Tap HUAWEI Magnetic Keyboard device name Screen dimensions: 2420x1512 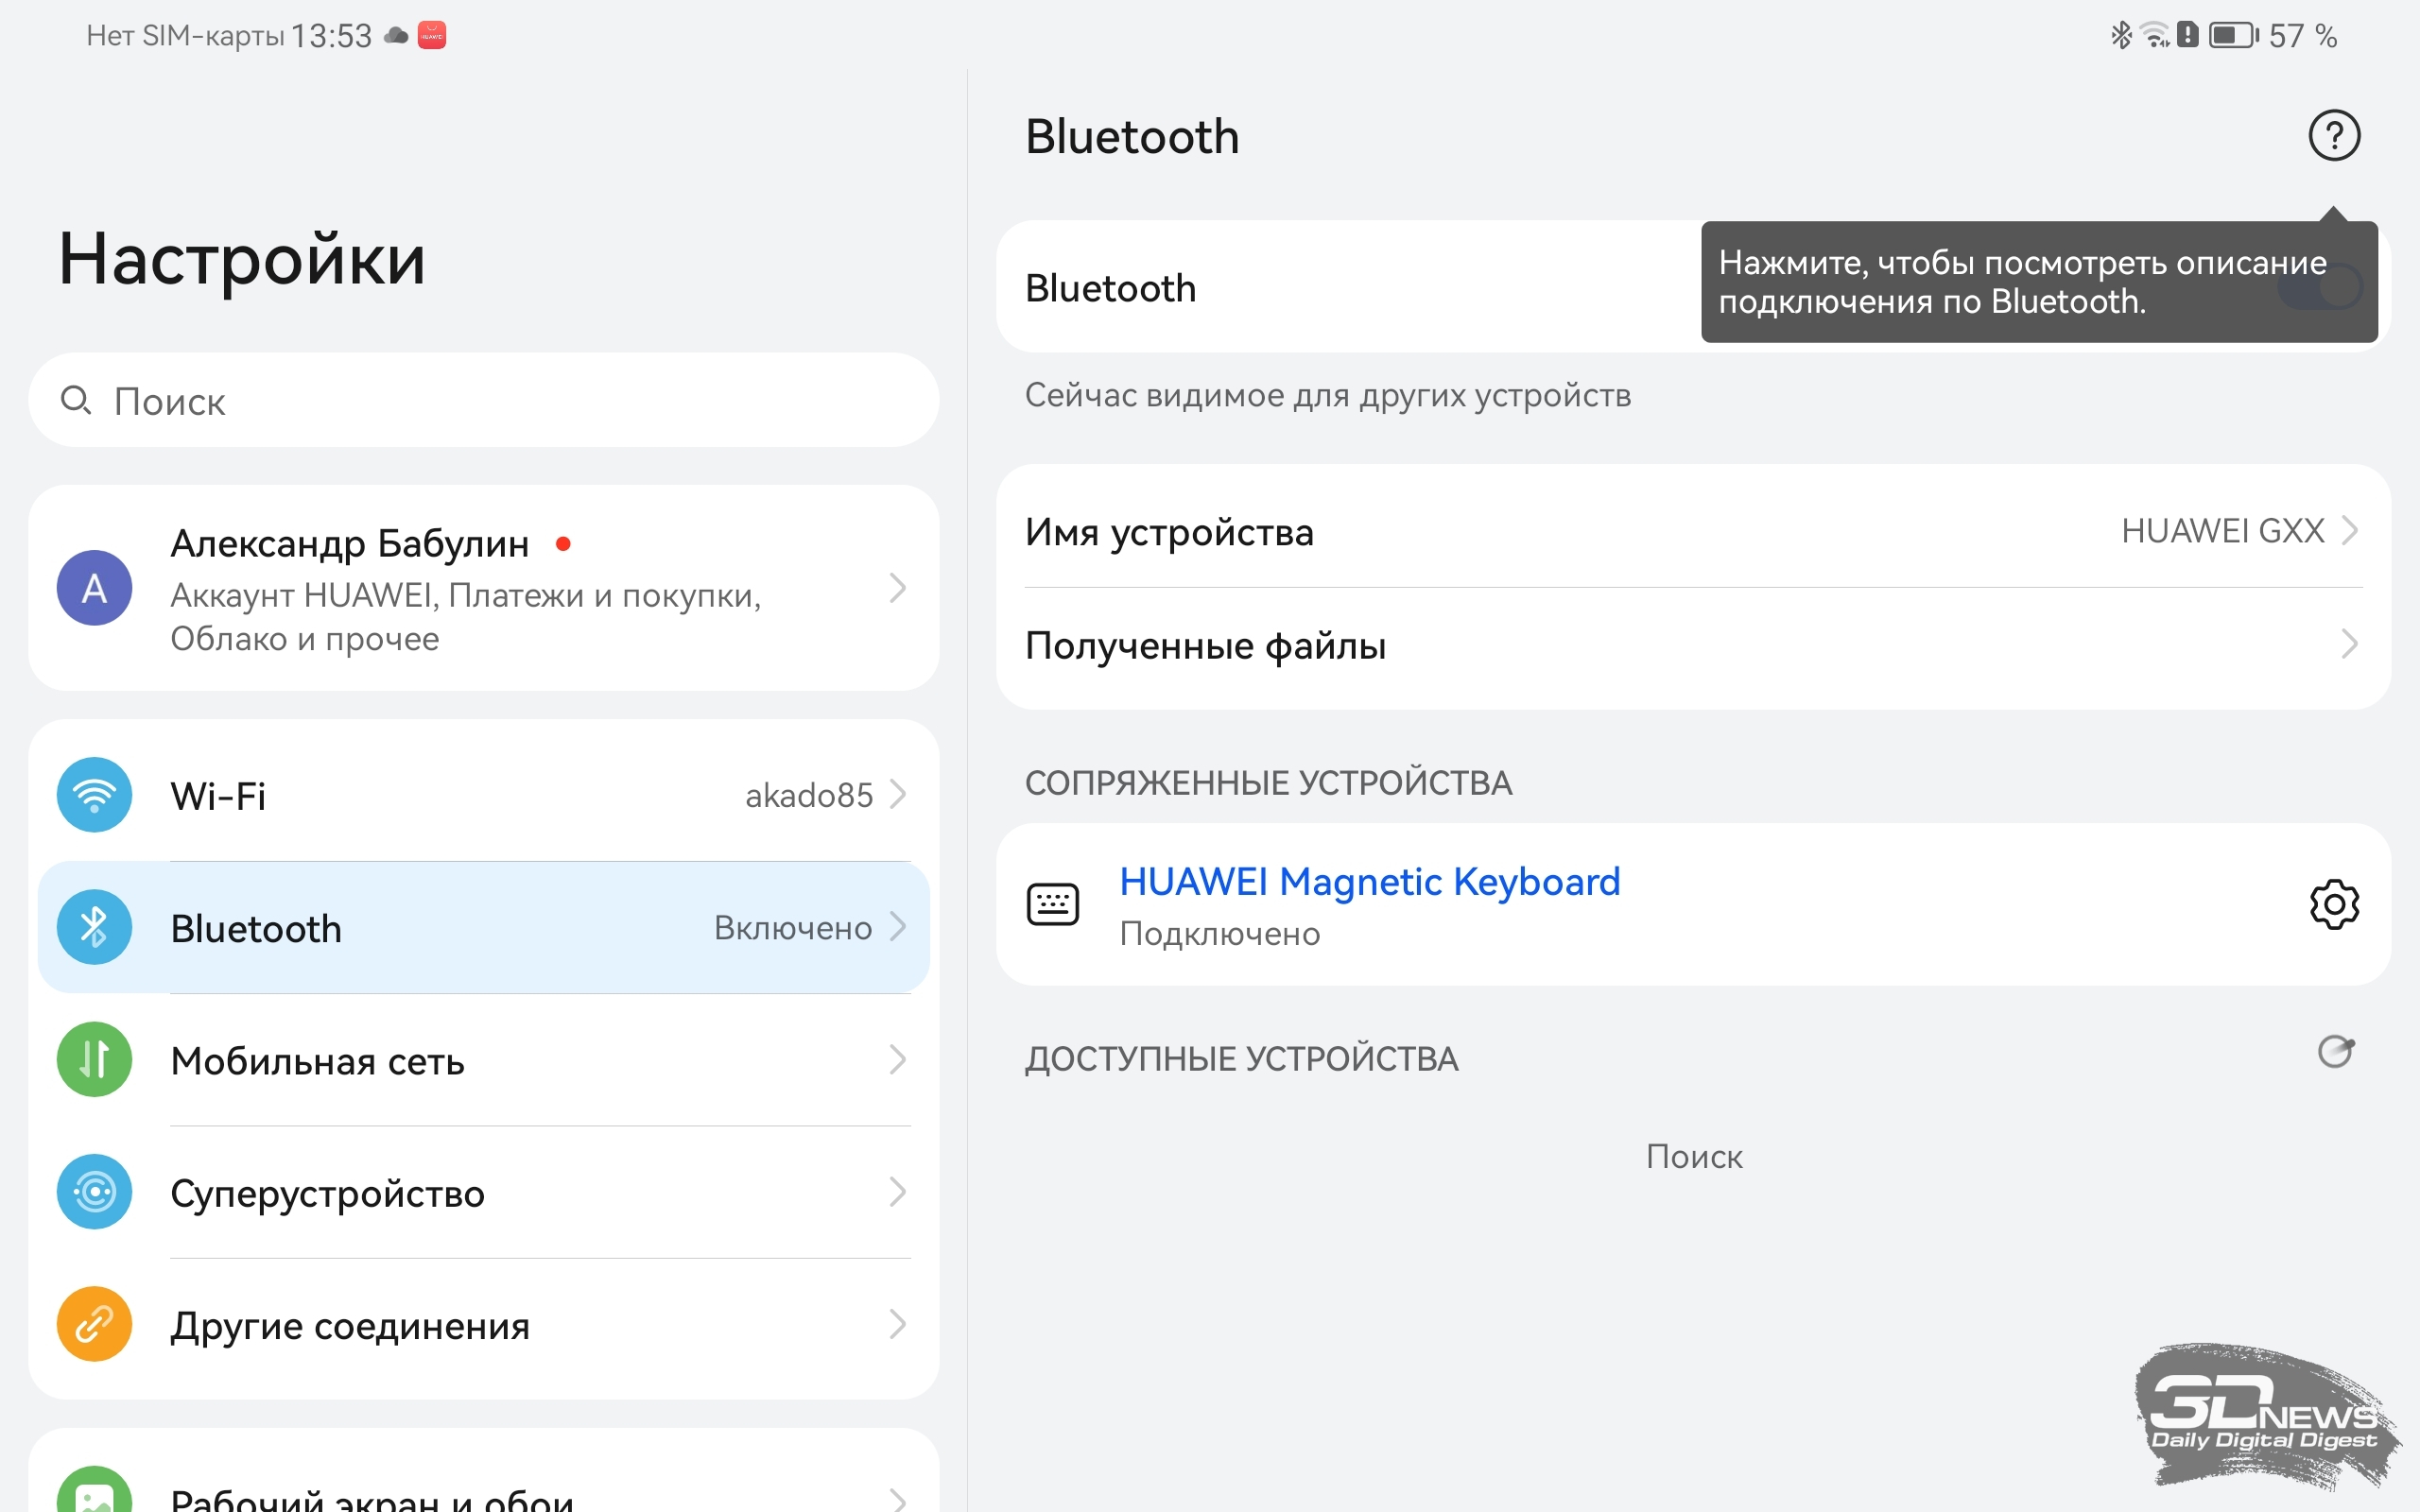[x=1369, y=881]
